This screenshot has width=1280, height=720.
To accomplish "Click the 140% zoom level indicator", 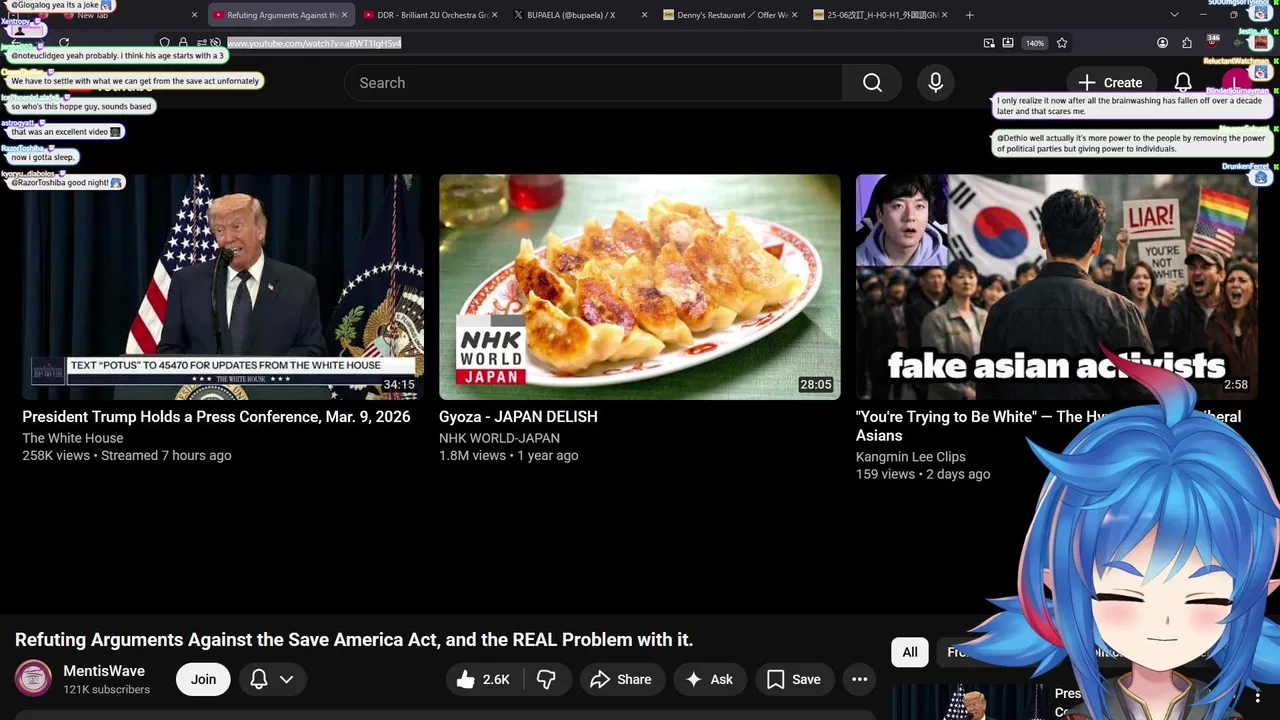I will [1035, 43].
